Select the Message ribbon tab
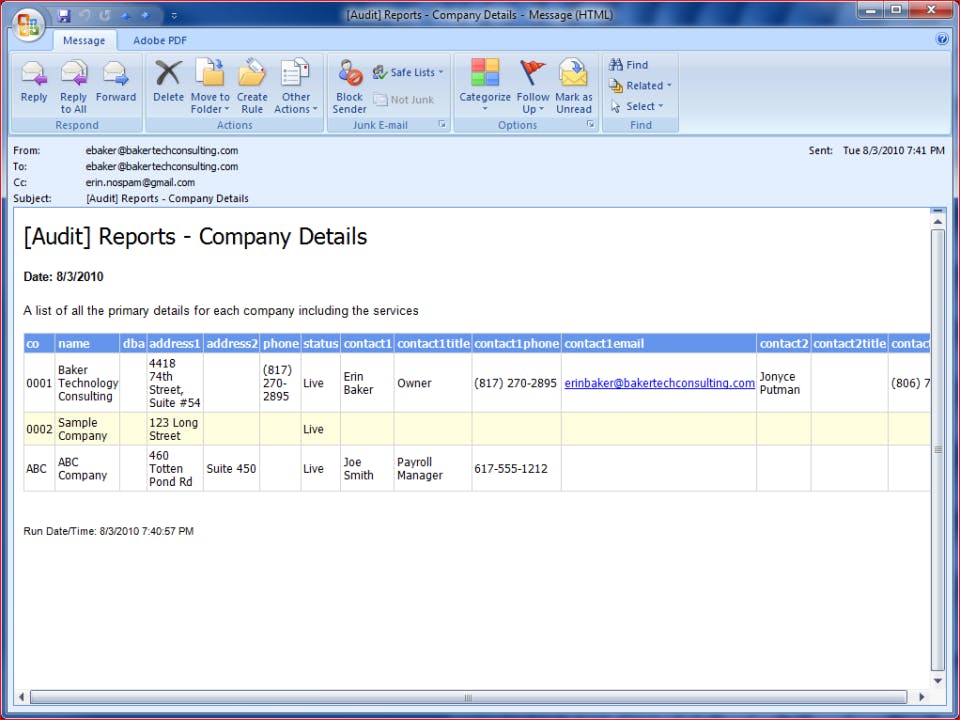960x720 pixels. coord(84,40)
